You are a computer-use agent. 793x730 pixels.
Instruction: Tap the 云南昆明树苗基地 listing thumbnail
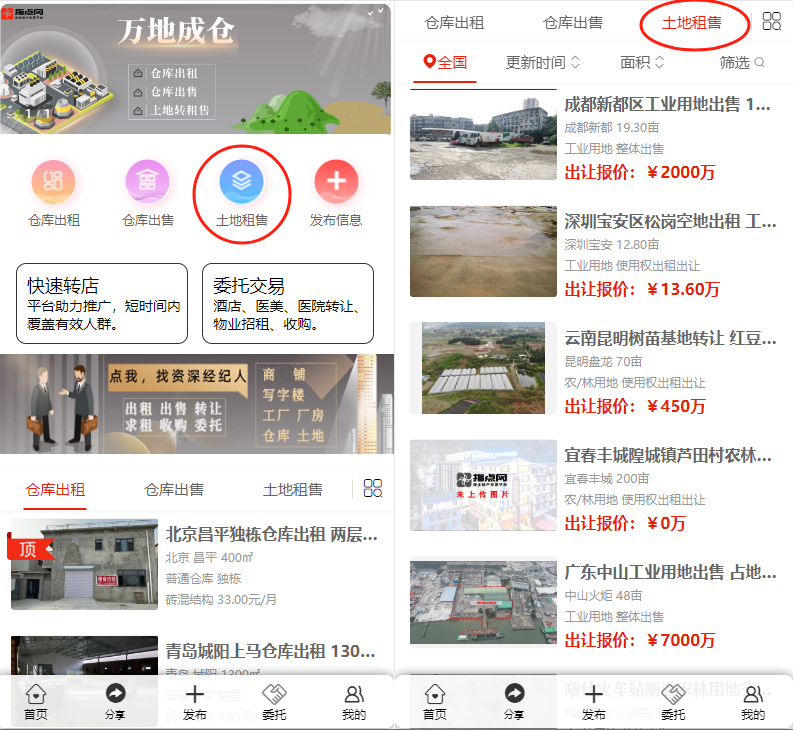483,367
